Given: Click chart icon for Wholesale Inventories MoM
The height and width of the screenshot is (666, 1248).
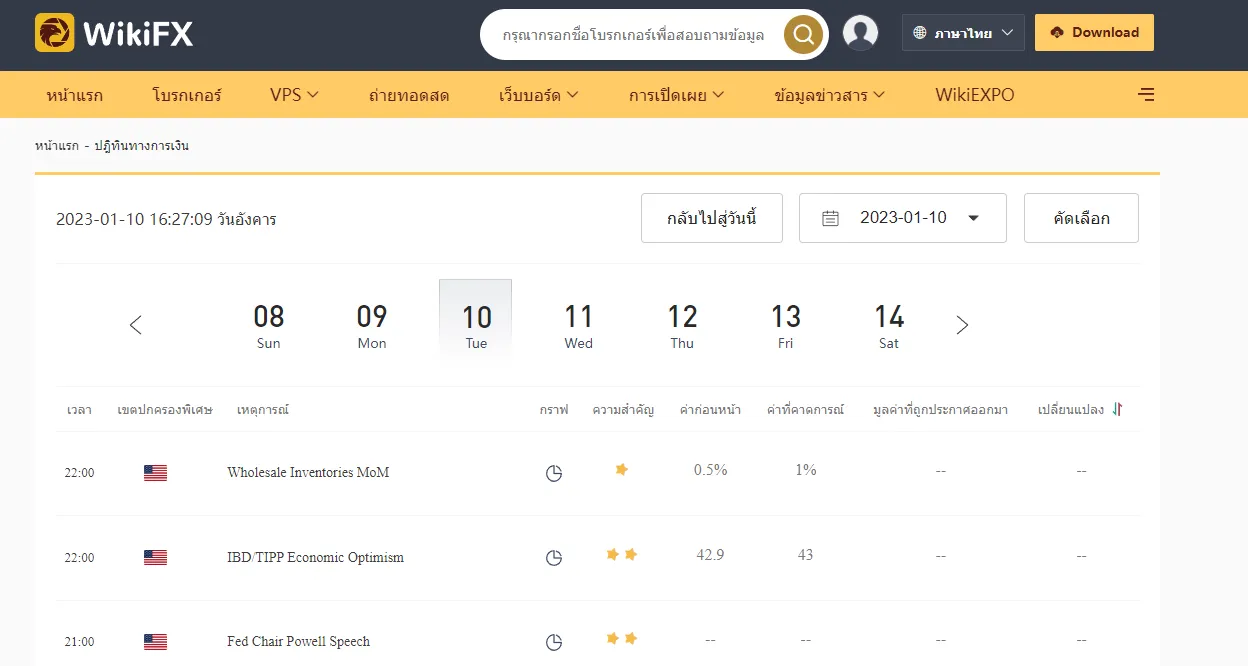Looking at the screenshot, I should [x=554, y=473].
